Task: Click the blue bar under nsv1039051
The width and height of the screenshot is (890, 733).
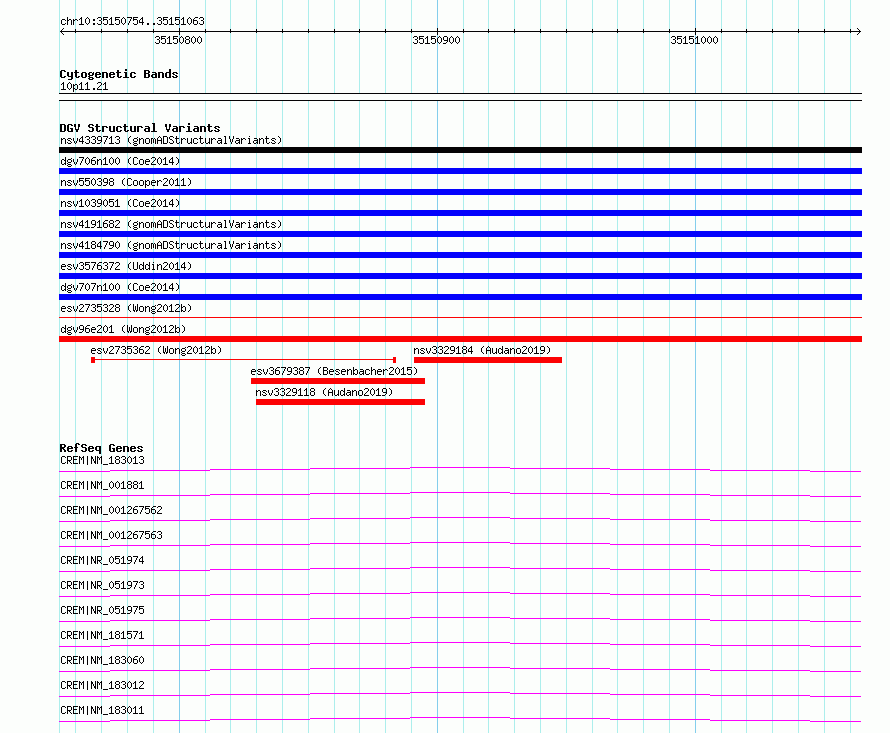Action: 460,213
